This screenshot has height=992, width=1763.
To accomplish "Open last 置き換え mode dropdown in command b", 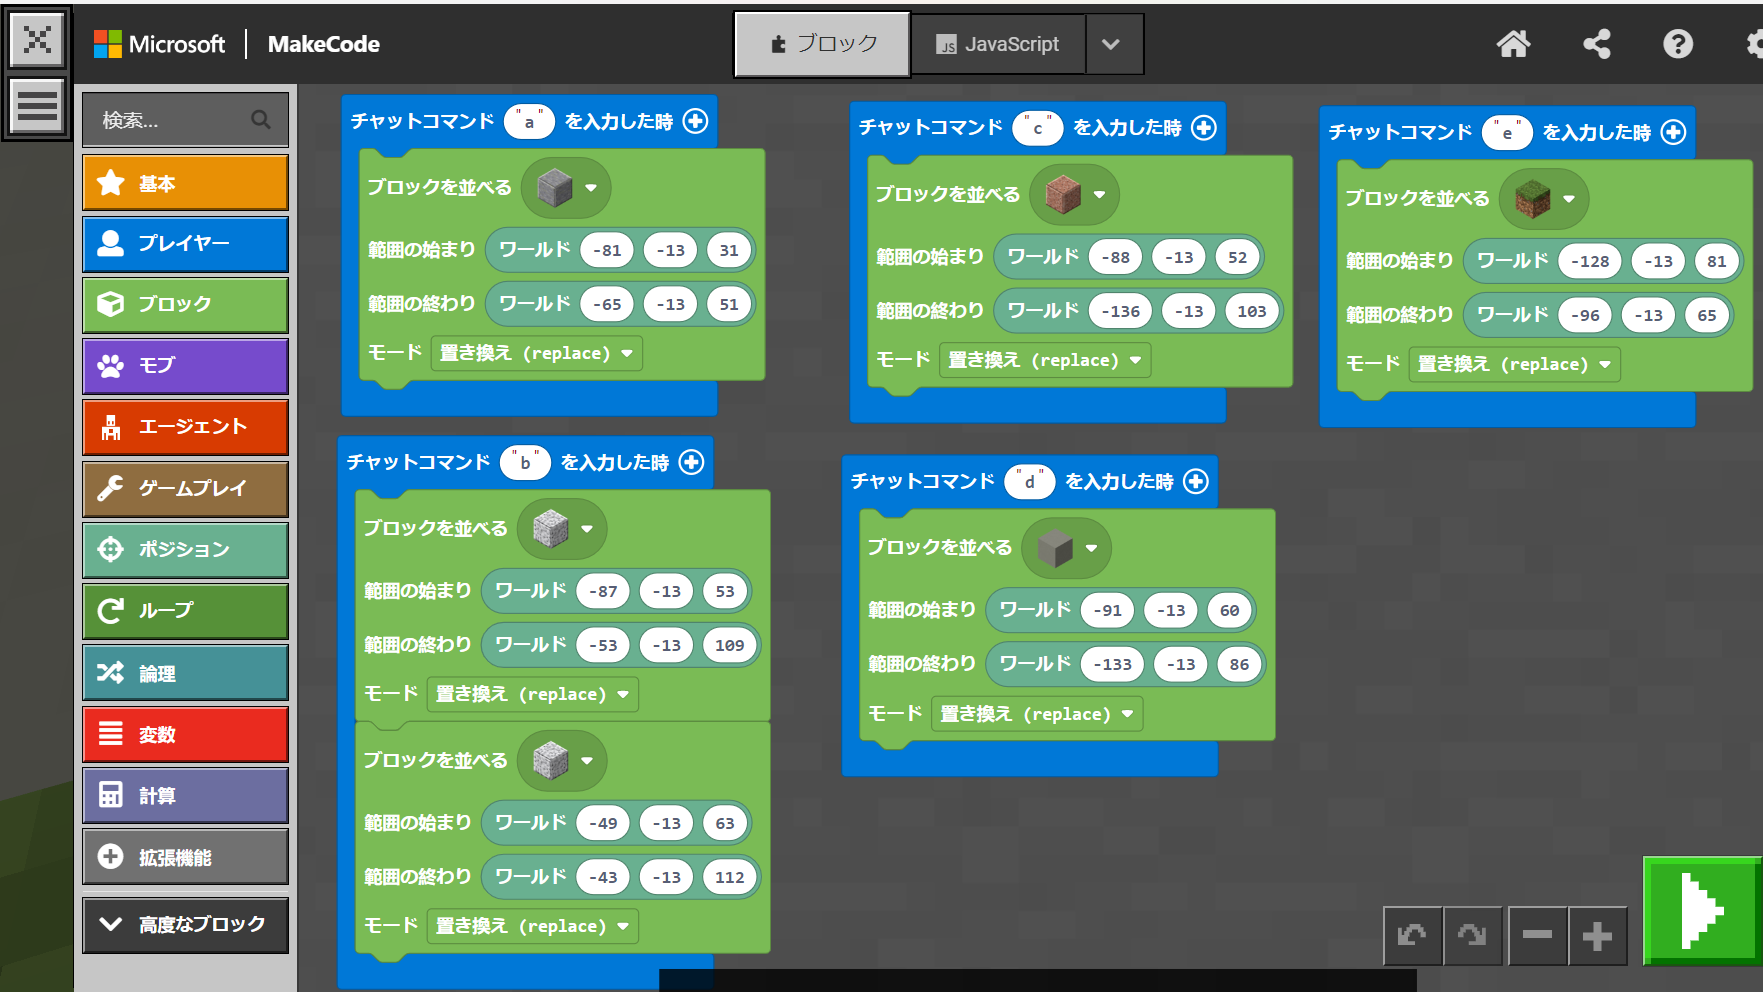I will pos(533,926).
